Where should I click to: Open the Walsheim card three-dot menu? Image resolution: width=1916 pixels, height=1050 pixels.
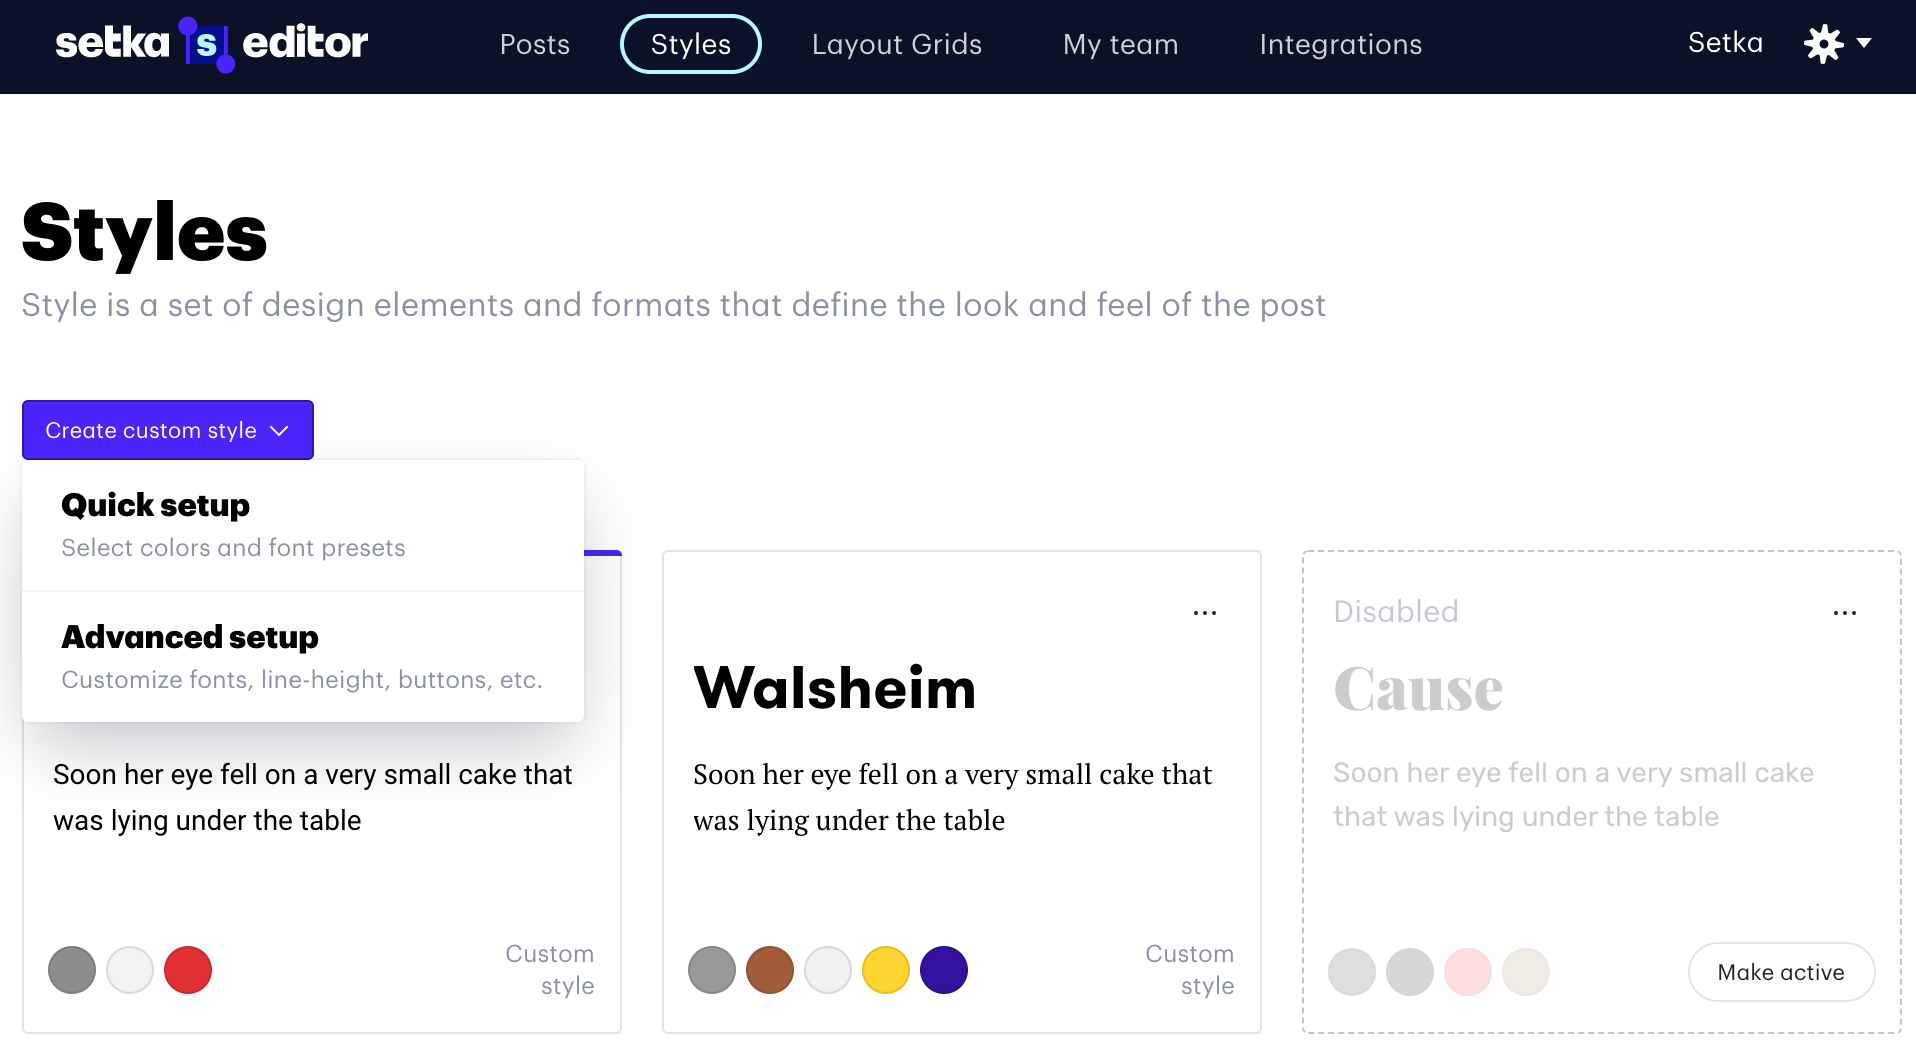(1205, 613)
